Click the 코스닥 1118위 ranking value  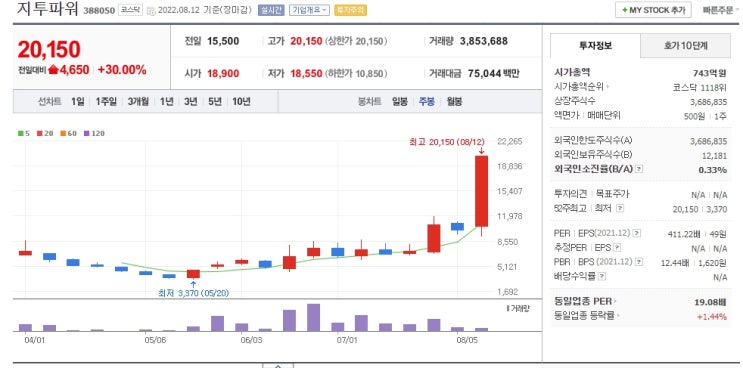click(x=699, y=87)
